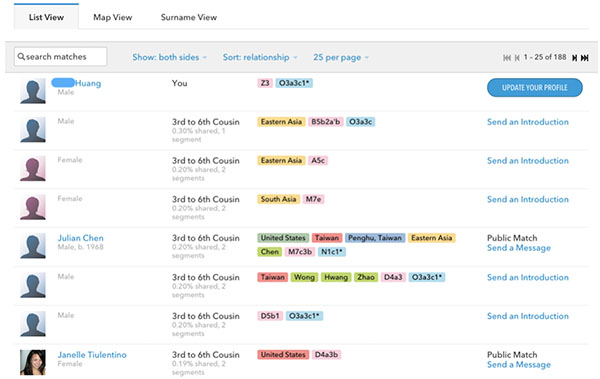The height and width of the screenshot is (379, 600).
Task: Click the red Taiwan tag in Julian Chen's row
Action: (x=327, y=238)
